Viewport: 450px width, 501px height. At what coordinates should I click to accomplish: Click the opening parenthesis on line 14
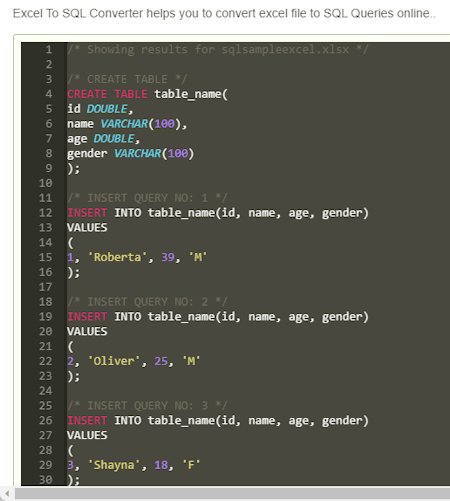[70, 242]
